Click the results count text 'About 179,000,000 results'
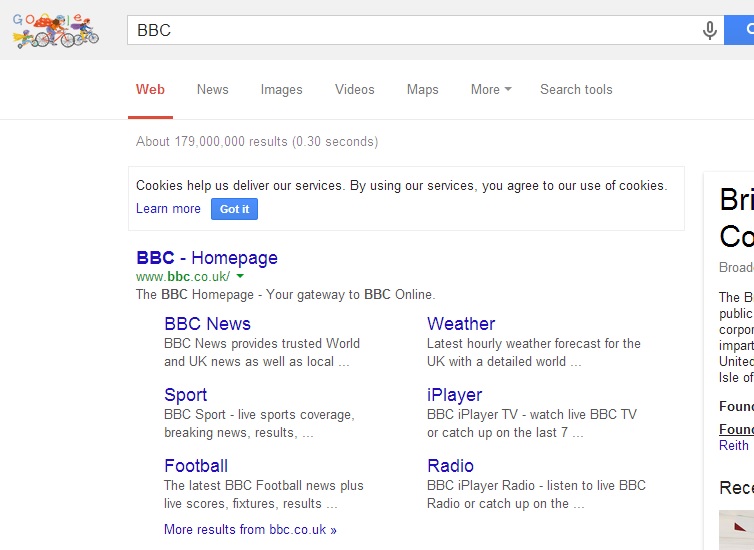The width and height of the screenshot is (754, 550). [212, 141]
